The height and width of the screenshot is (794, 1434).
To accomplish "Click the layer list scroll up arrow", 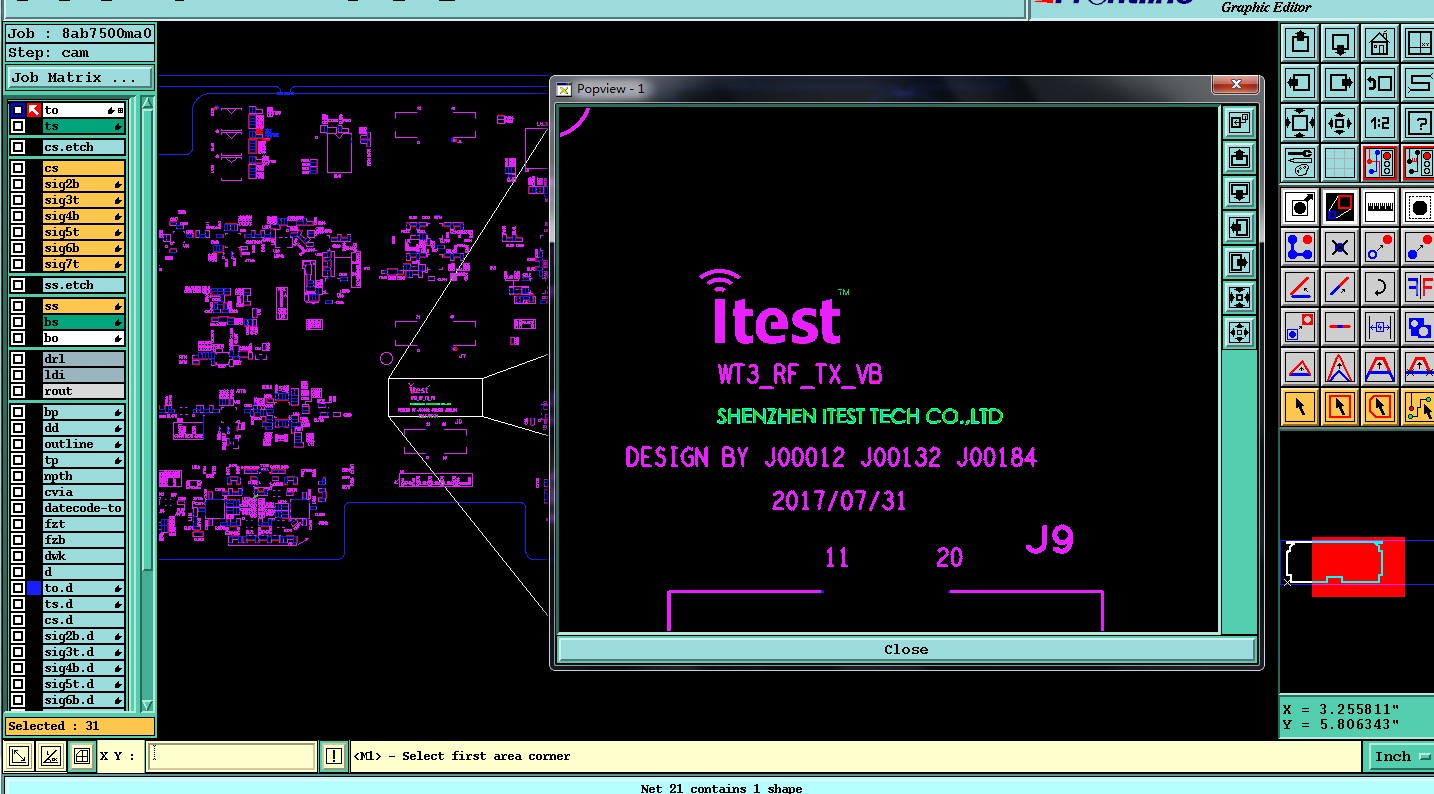I will pos(148,103).
